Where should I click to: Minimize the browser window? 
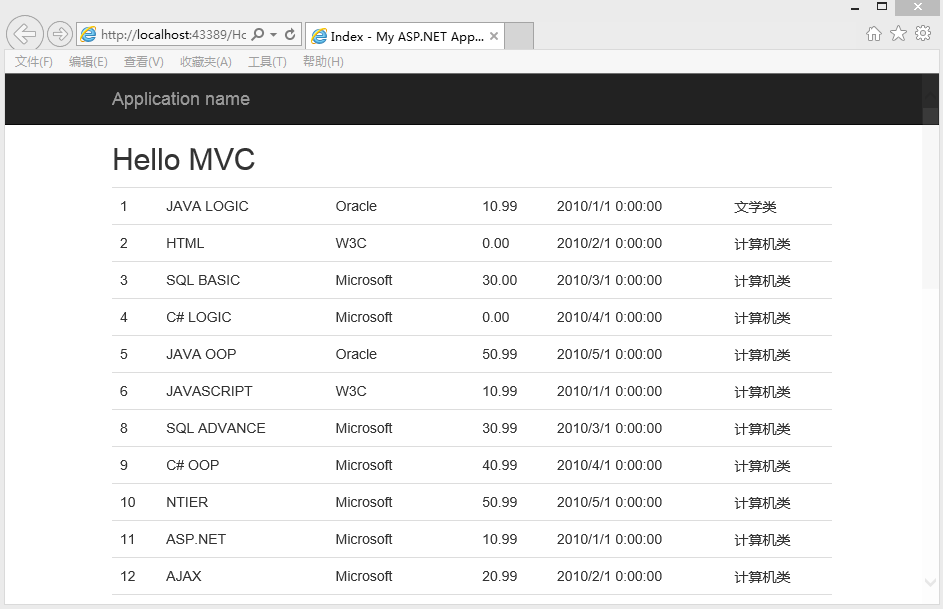855,8
